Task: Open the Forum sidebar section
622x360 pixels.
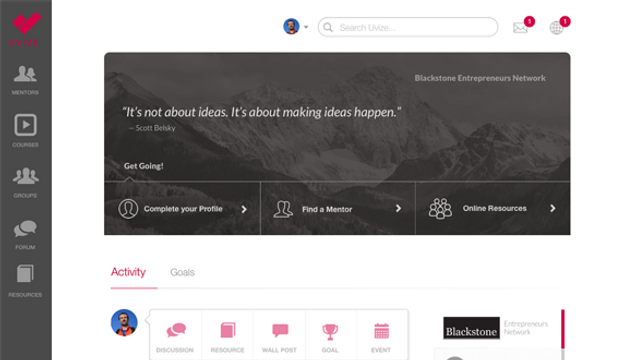Action: pyautogui.click(x=25, y=235)
